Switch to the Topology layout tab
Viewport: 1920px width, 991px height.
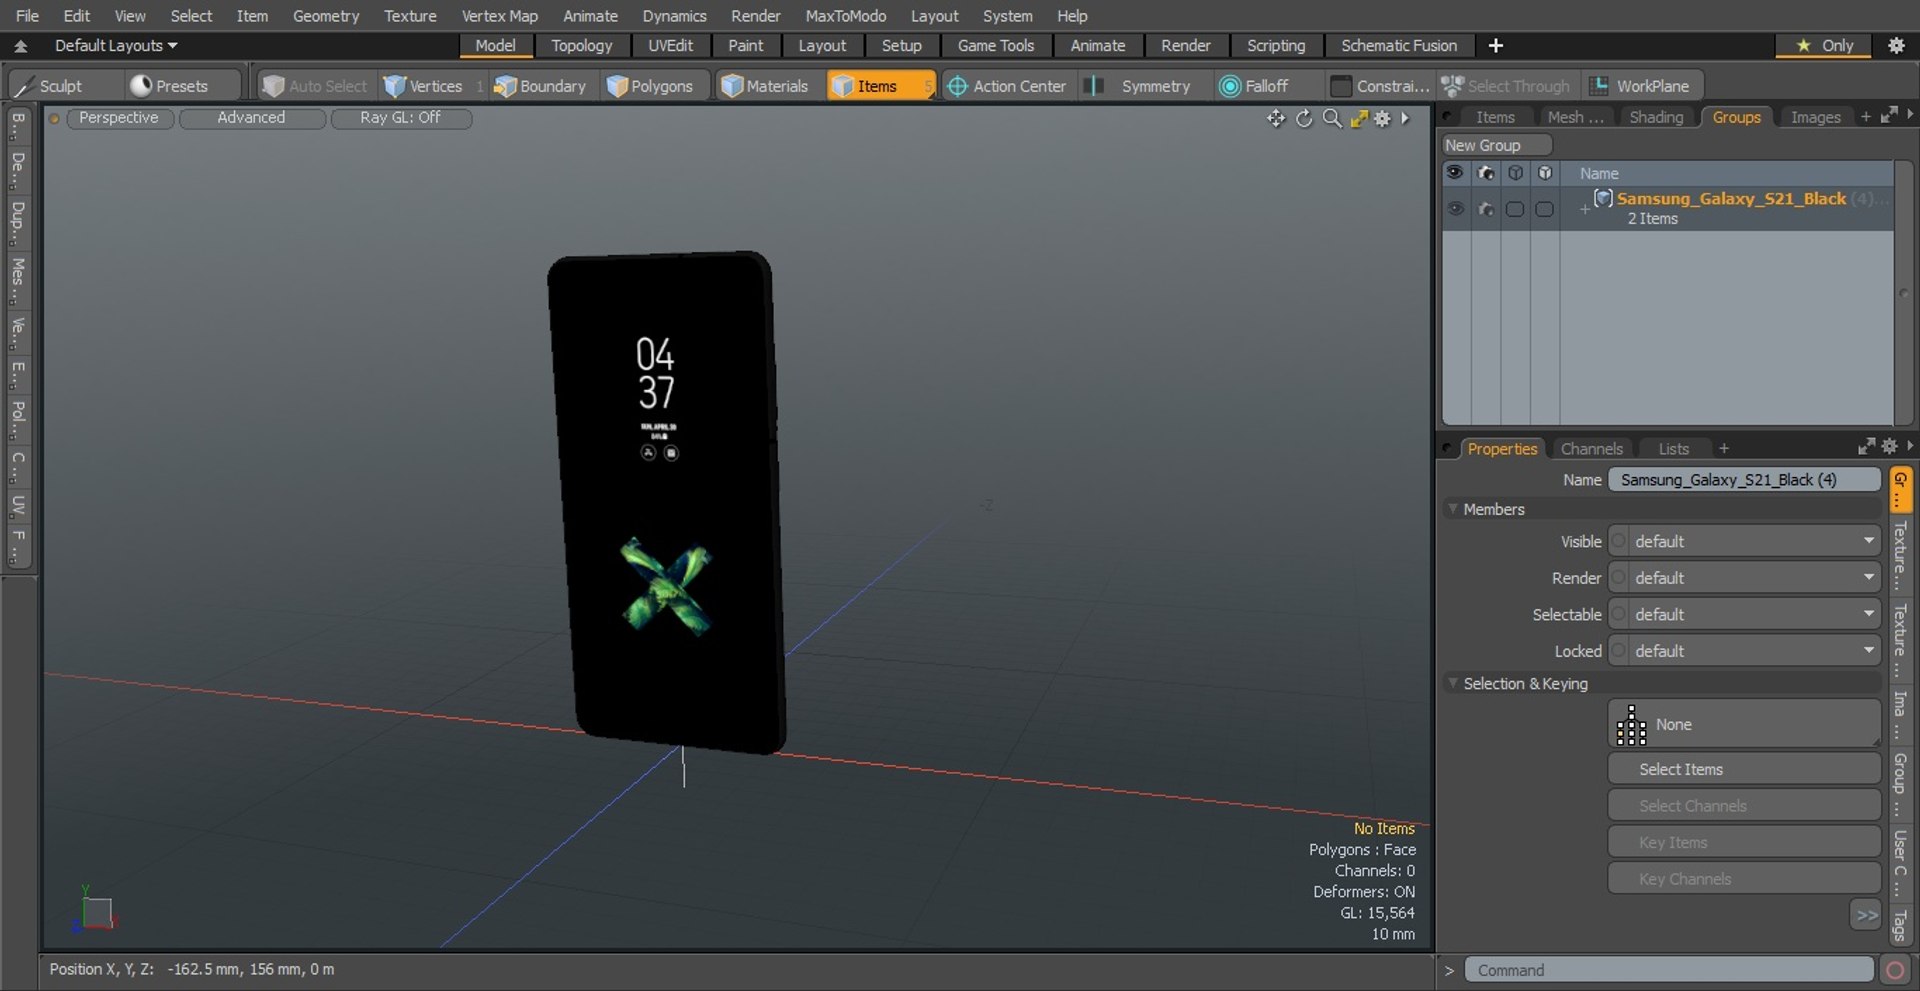tap(582, 46)
